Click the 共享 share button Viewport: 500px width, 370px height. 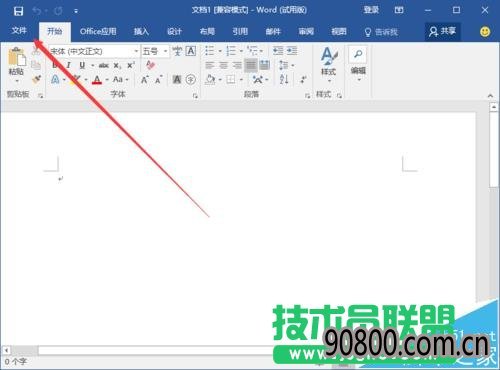(x=442, y=31)
